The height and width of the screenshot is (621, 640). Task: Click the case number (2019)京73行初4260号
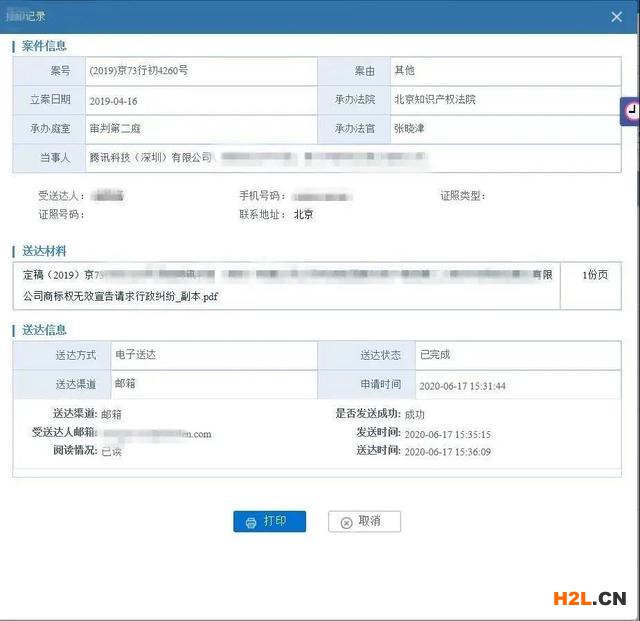click(139, 72)
